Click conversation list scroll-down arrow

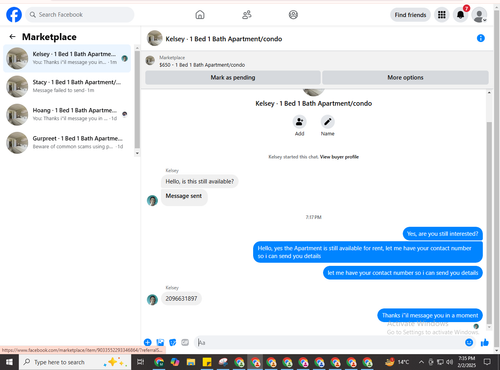[137, 153]
